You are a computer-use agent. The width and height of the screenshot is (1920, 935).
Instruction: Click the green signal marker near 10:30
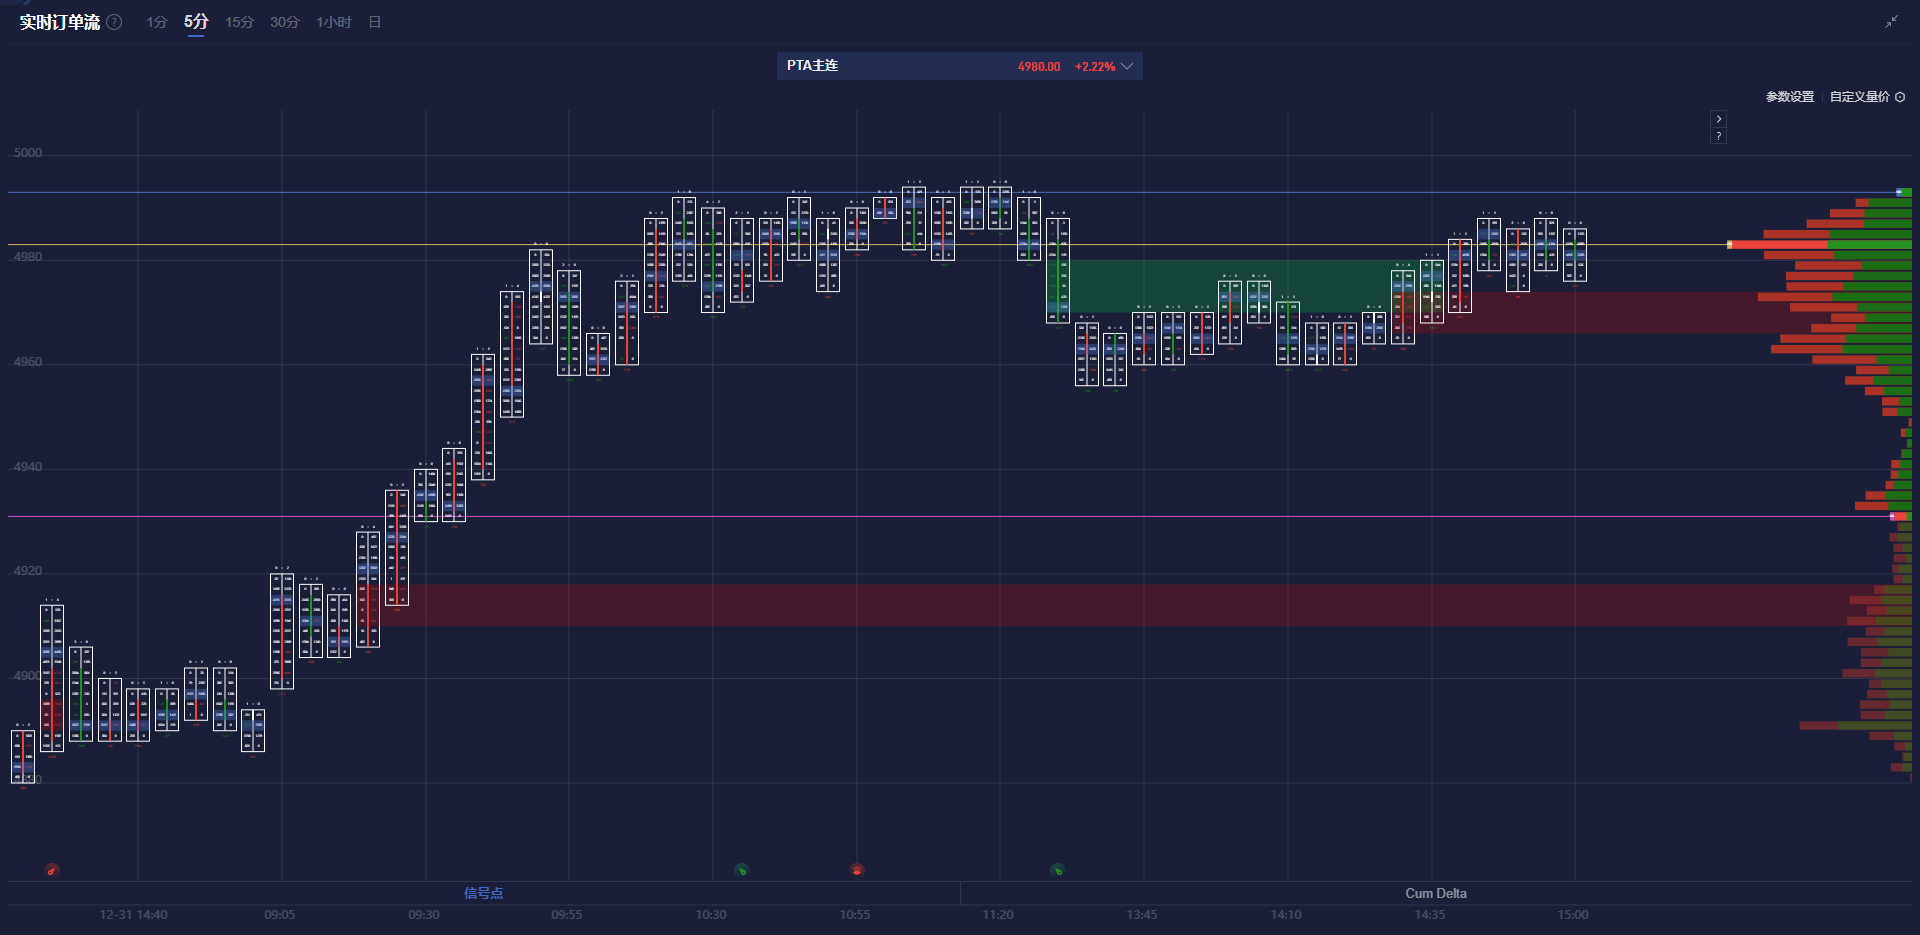tap(741, 870)
